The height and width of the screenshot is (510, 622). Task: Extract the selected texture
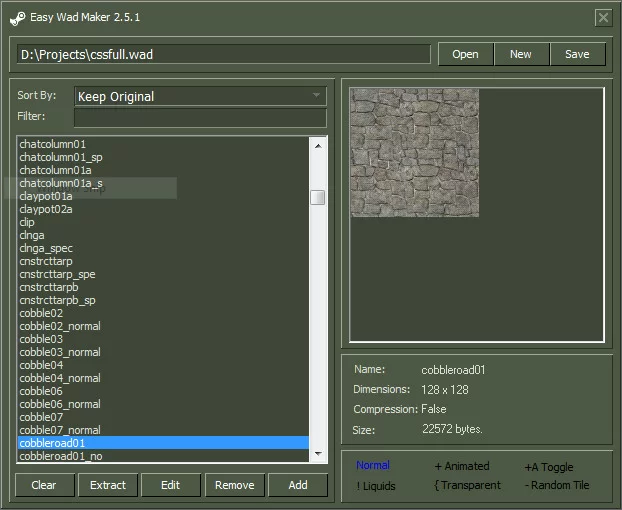pos(108,485)
